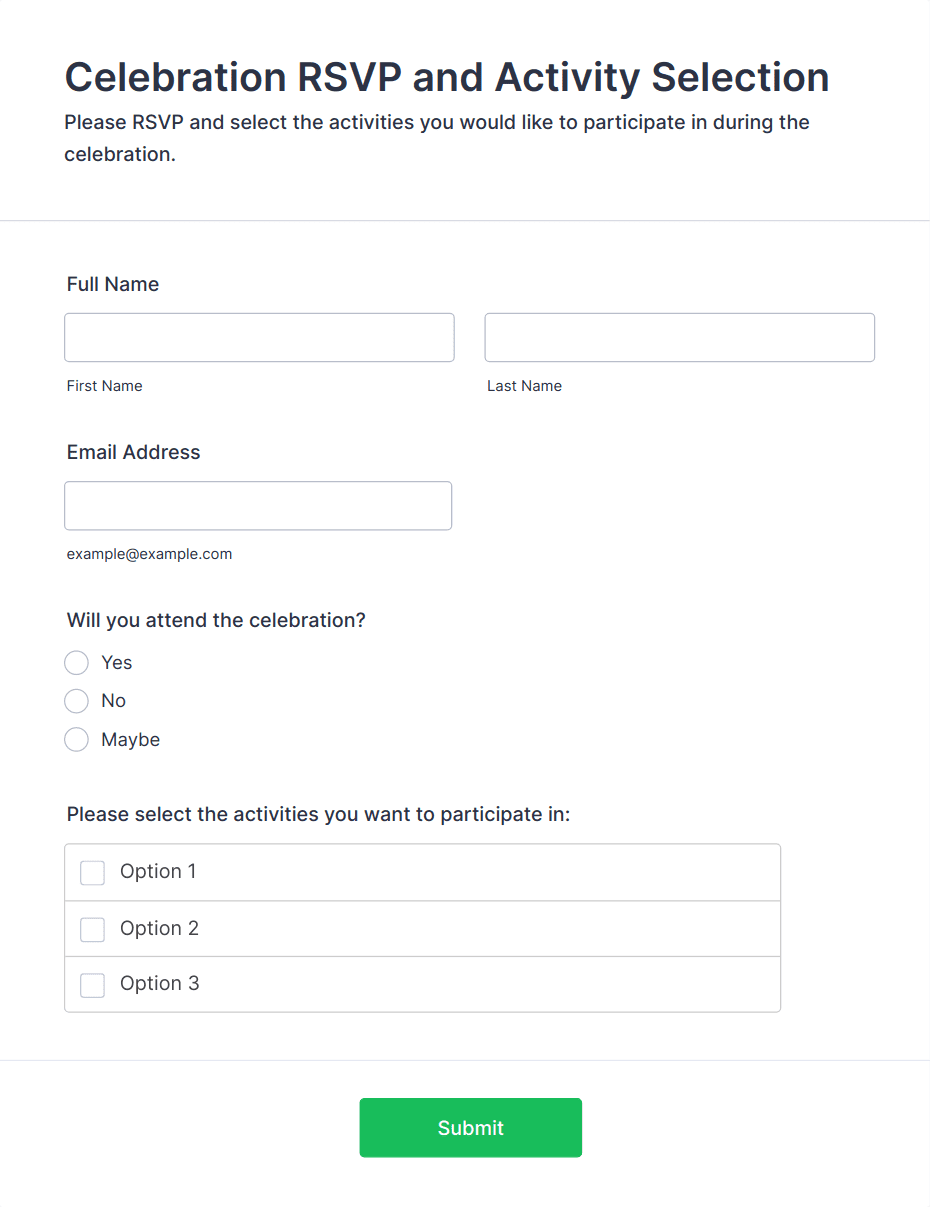Choose the No radio button

click(77, 701)
